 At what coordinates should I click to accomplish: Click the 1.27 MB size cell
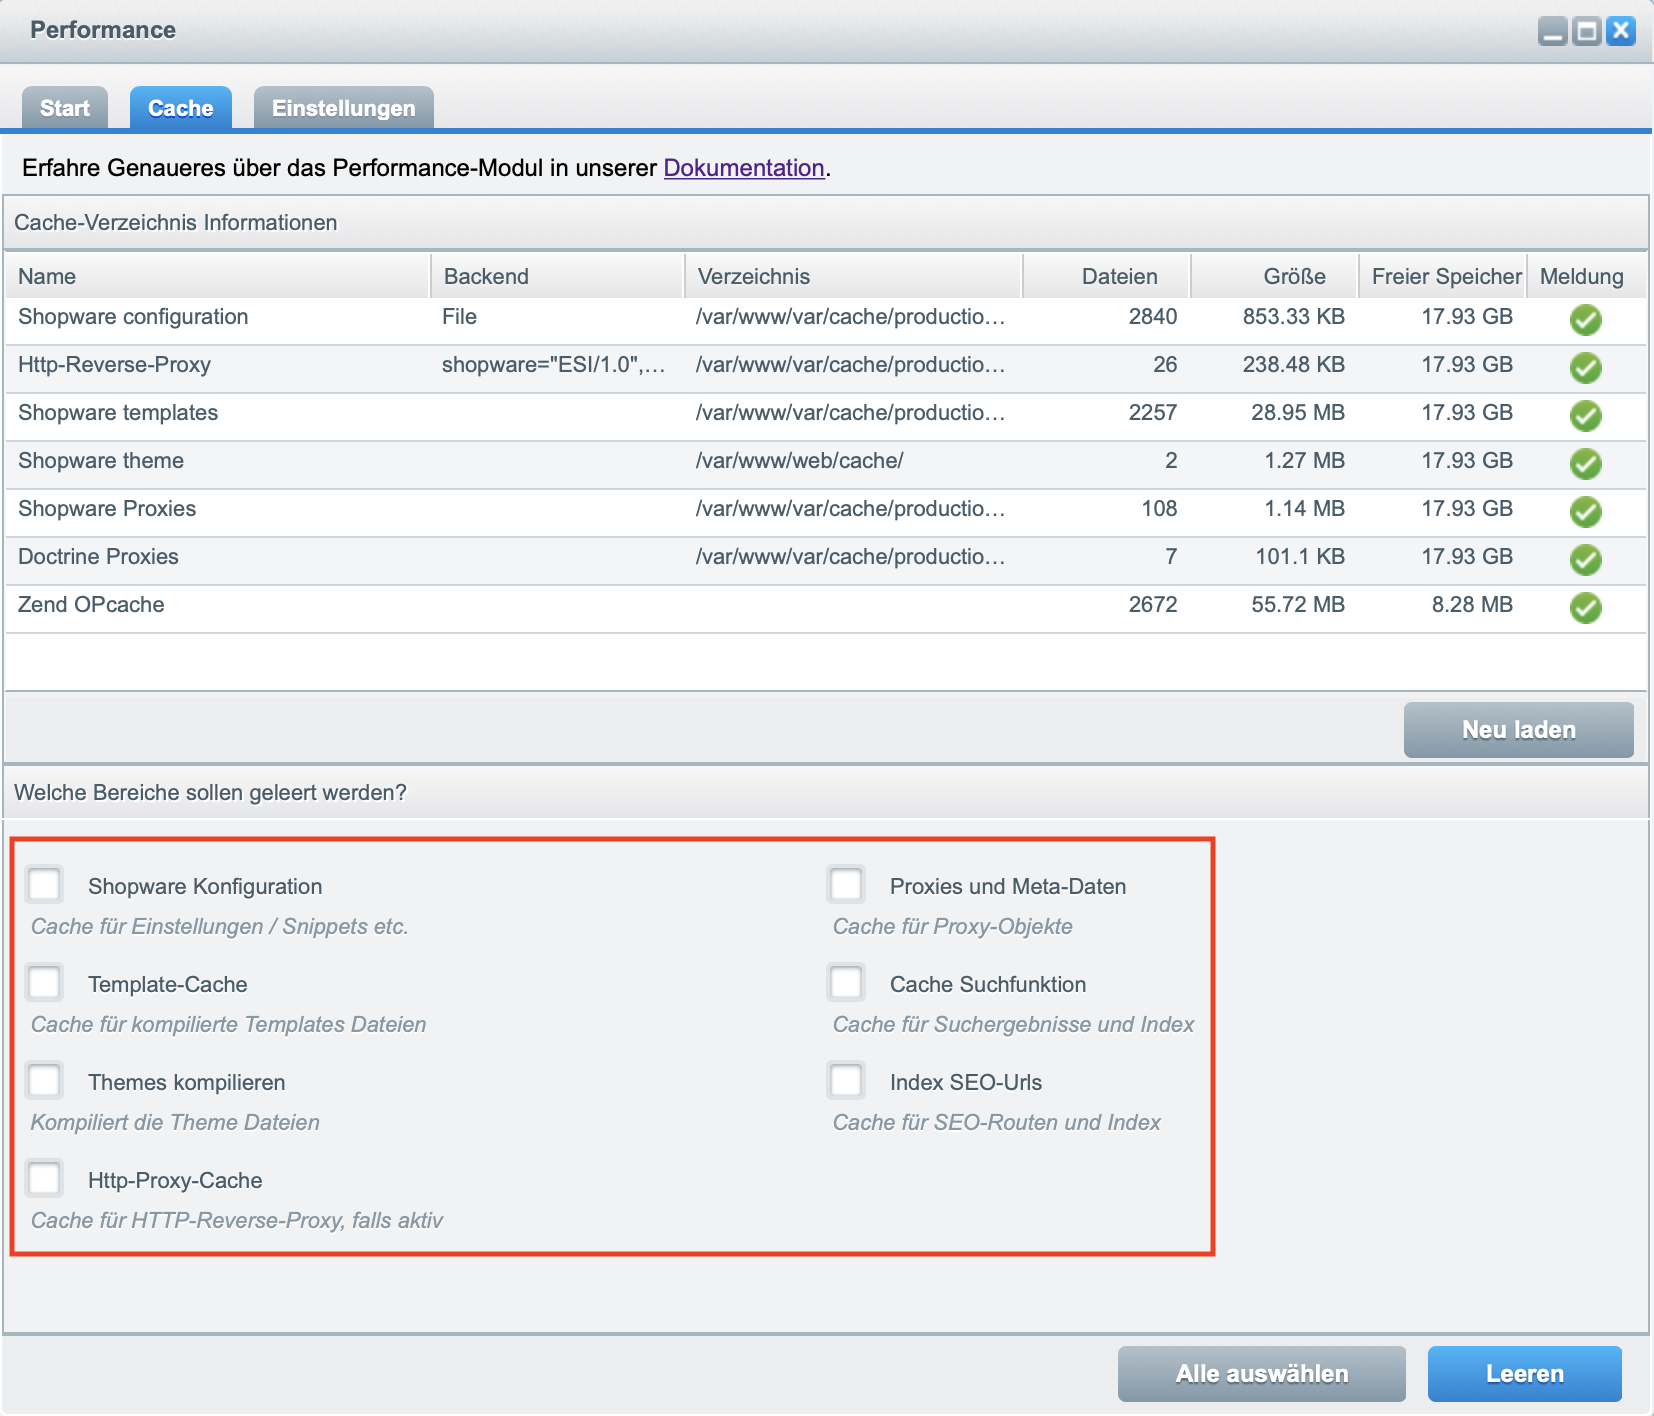pyautogui.click(x=1304, y=461)
